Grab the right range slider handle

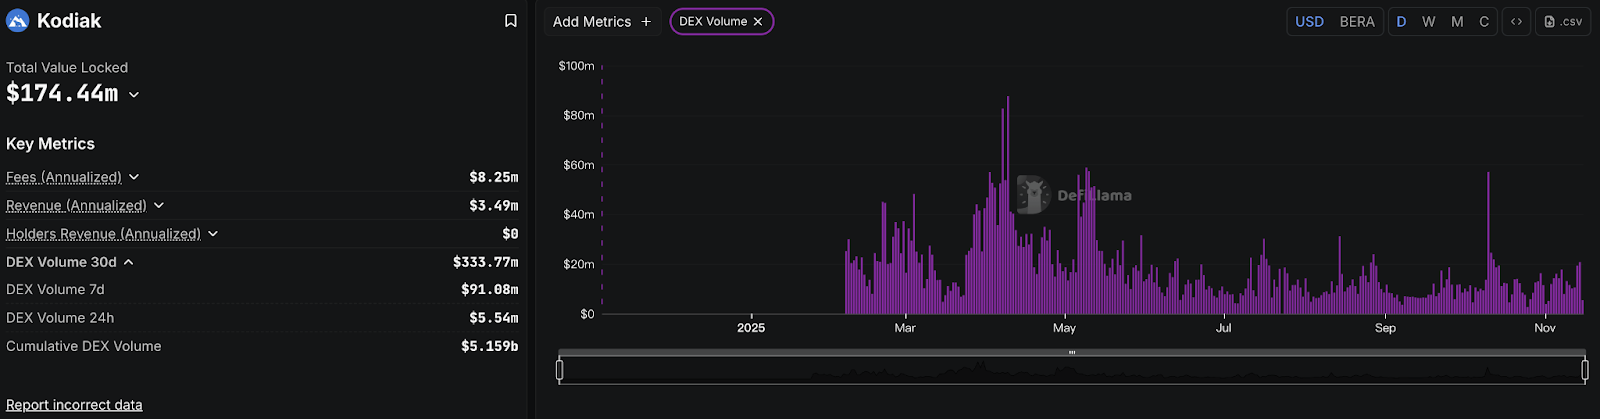pyautogui.click(x=1585, y=370)
